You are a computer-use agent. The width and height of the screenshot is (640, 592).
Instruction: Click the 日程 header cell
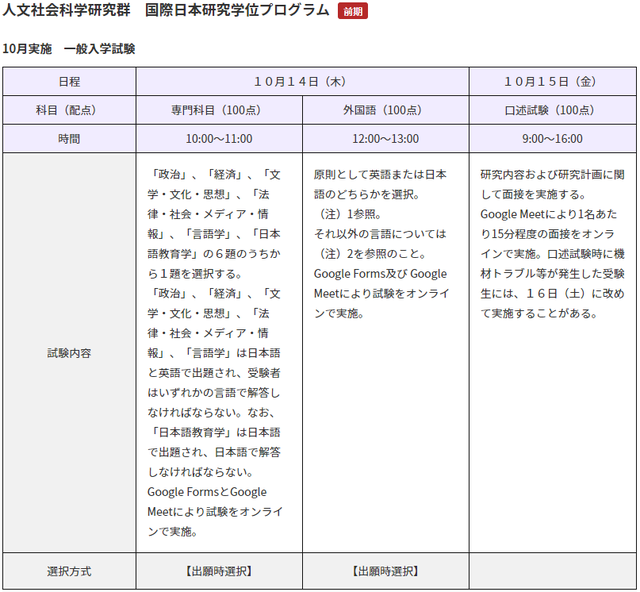[69, 82]
